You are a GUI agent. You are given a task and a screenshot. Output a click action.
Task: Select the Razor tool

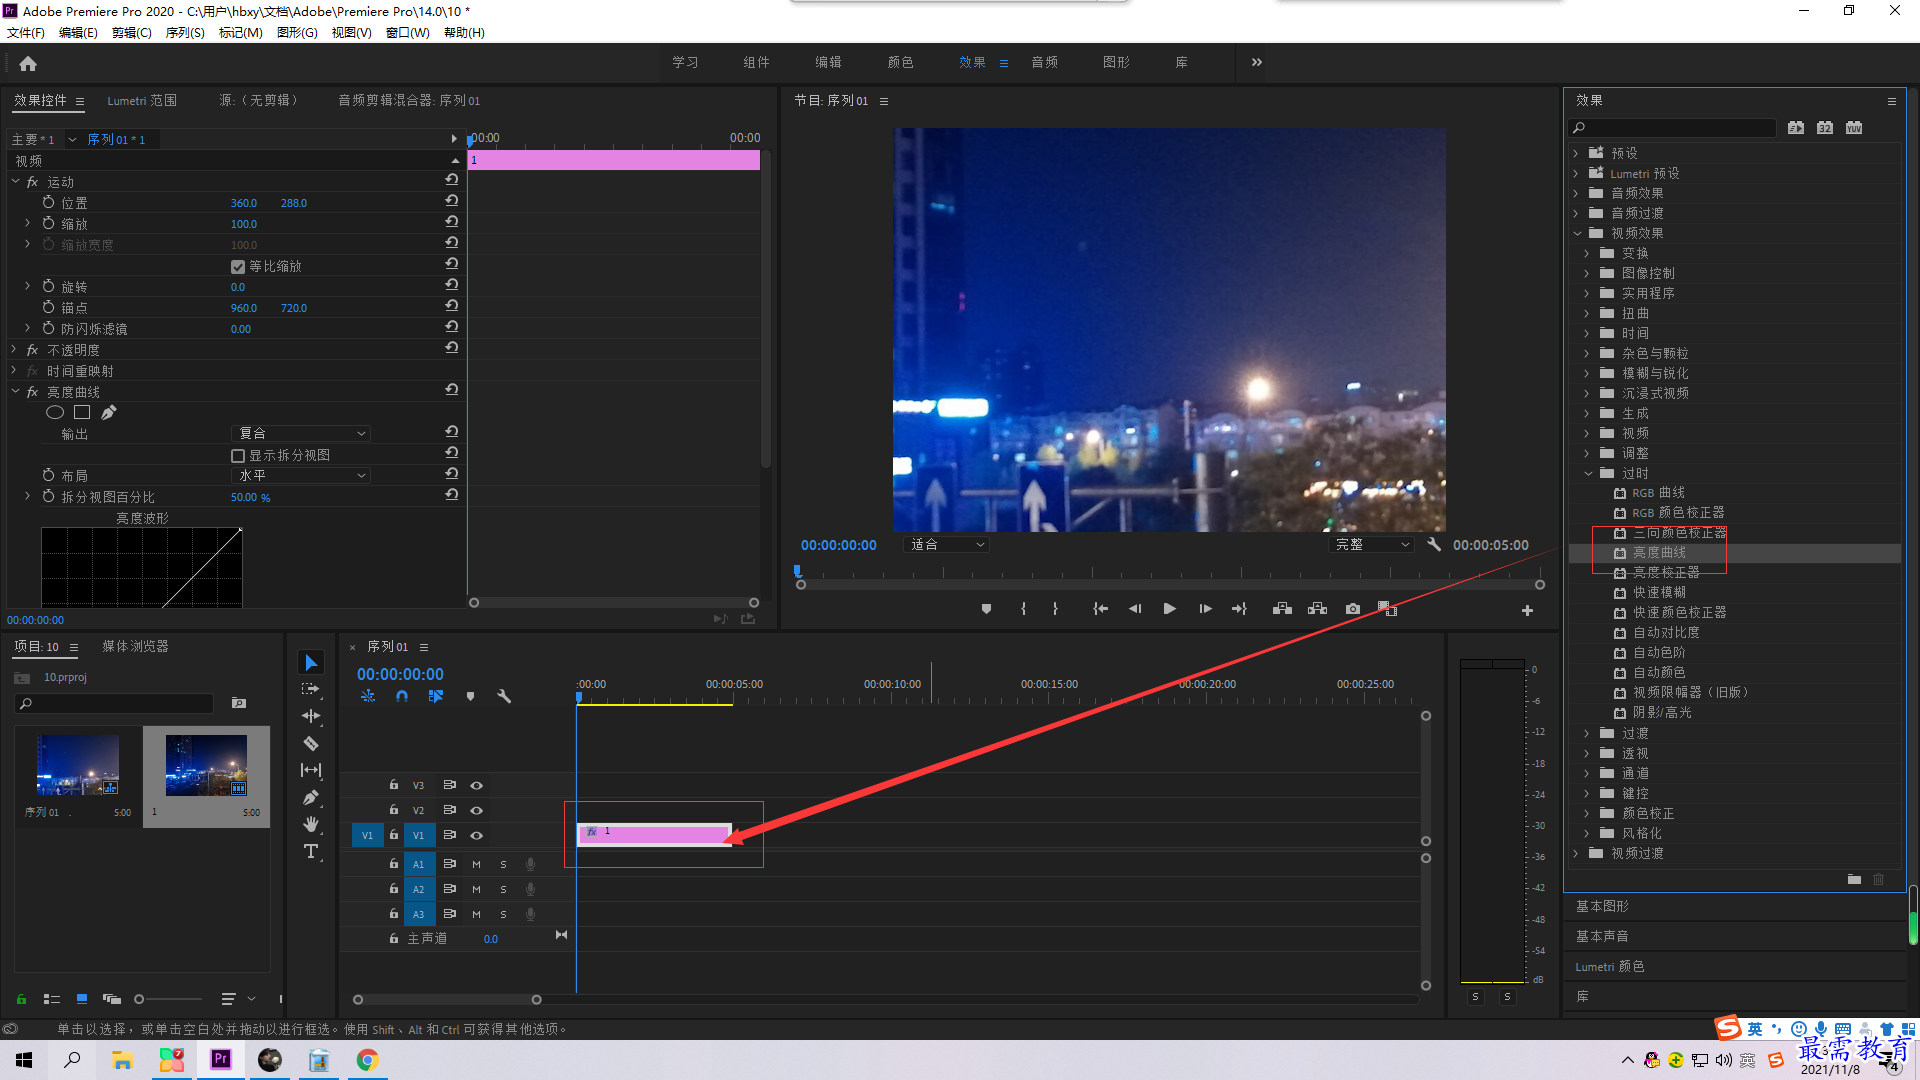click(x=311, y=743)
